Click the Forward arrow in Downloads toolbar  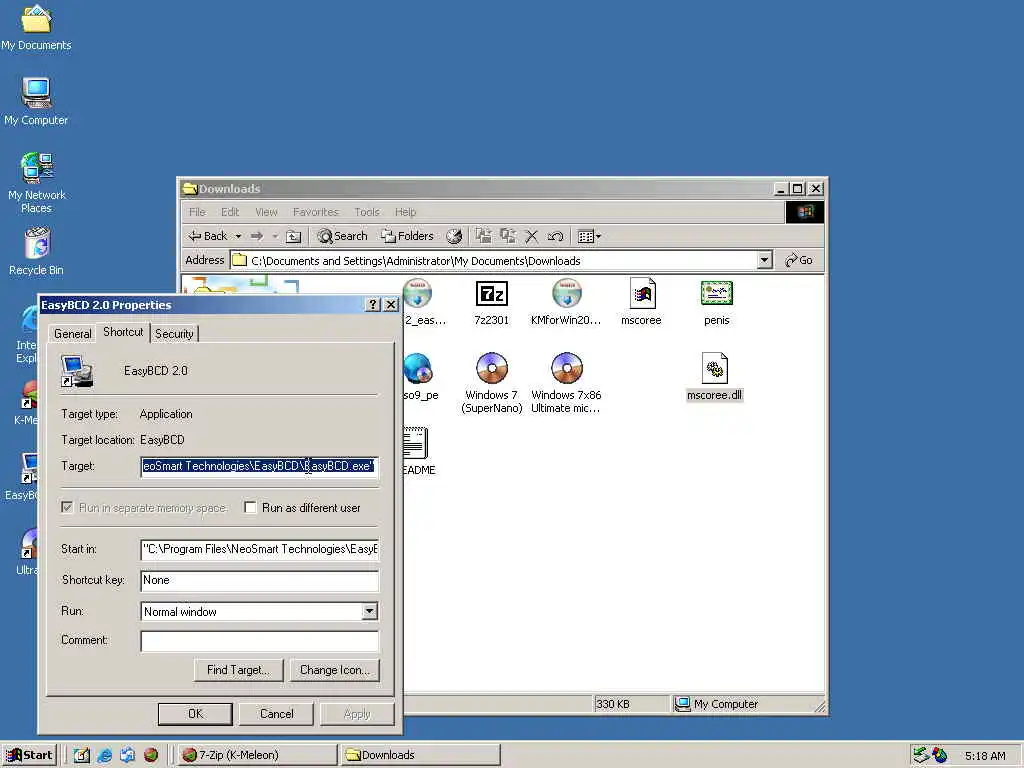257,236
